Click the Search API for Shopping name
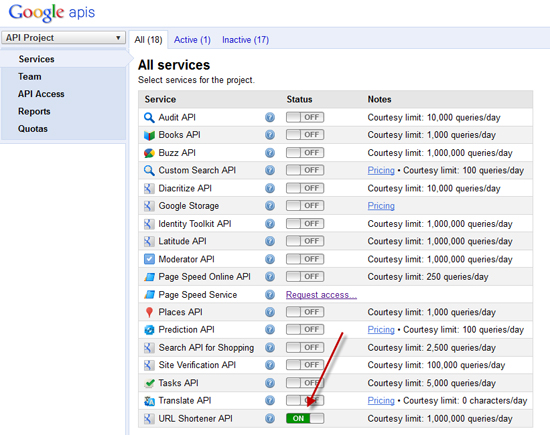 point(206,347)
